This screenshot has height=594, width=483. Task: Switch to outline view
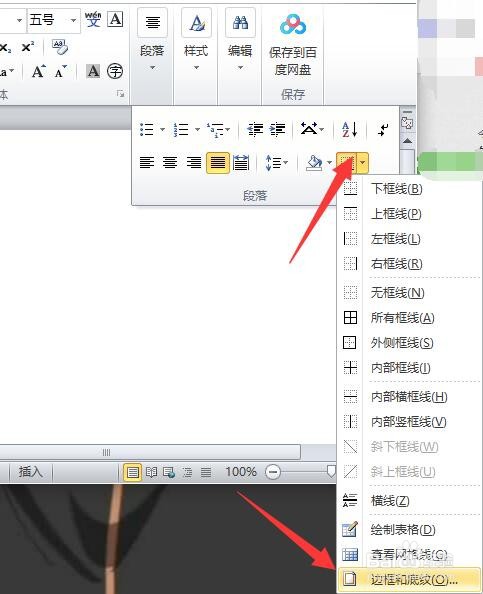pyautogui.click(x=187, y=472)
